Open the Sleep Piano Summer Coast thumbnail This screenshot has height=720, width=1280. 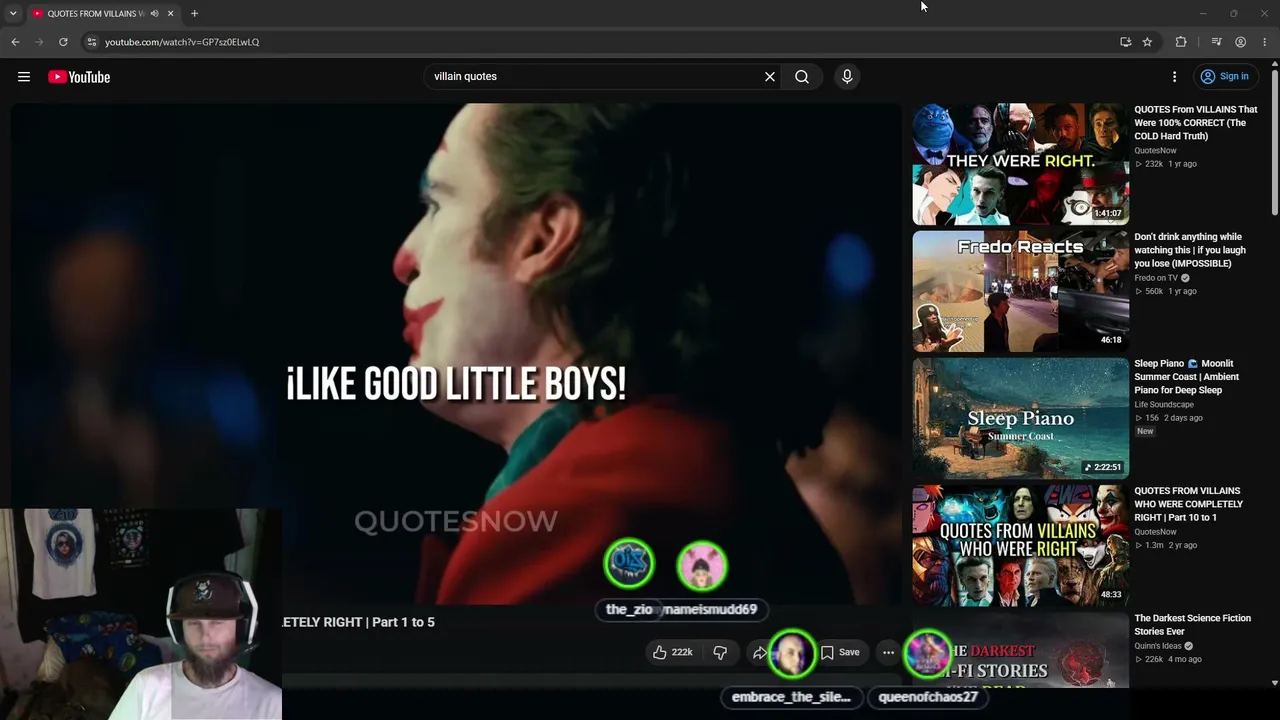click(x=1020, y=419)
